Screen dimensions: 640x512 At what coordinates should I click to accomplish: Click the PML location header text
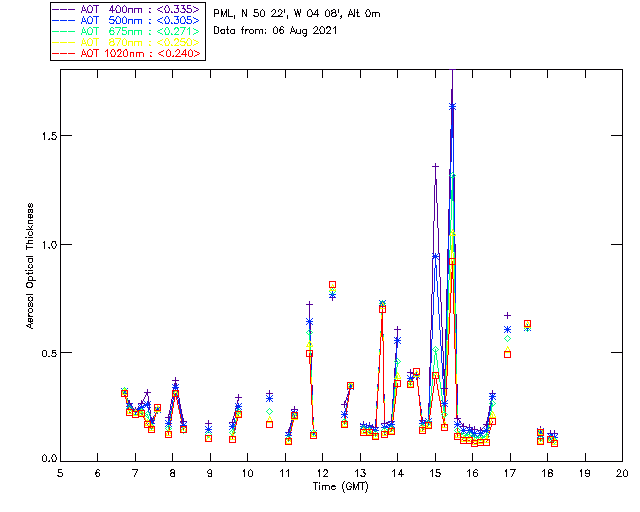(297, 13)
